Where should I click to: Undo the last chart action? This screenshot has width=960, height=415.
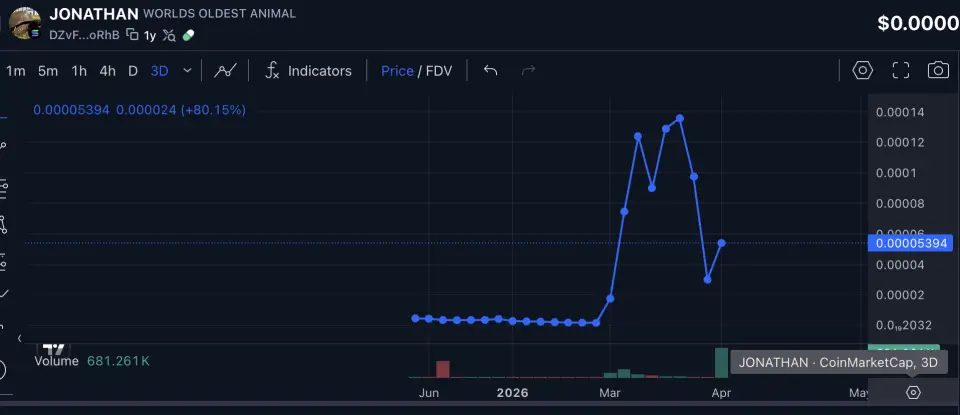(490, 71)
